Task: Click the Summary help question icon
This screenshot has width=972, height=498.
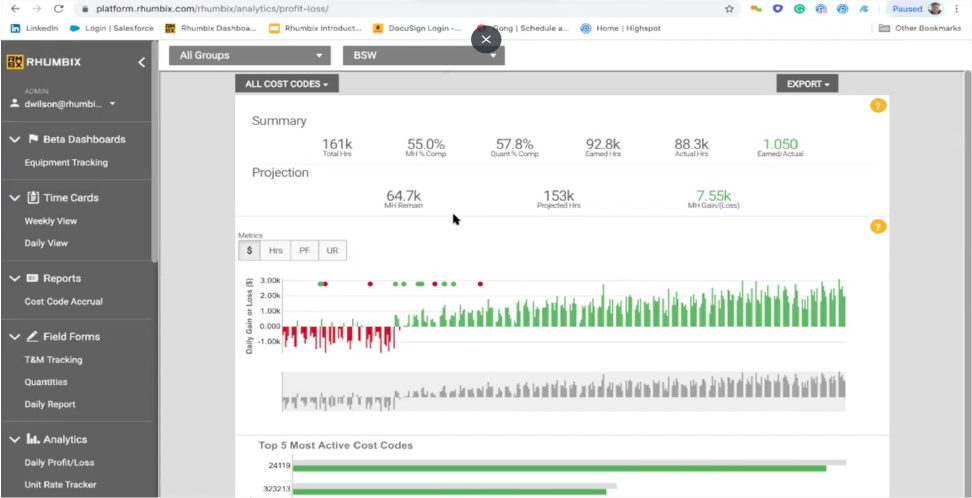Action: 878,105
